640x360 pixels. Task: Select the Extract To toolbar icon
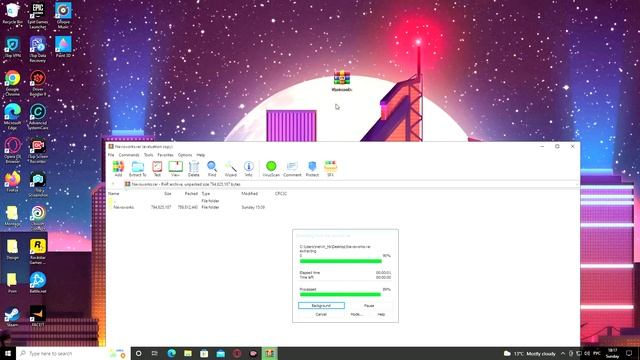click(x=138, y=169)
